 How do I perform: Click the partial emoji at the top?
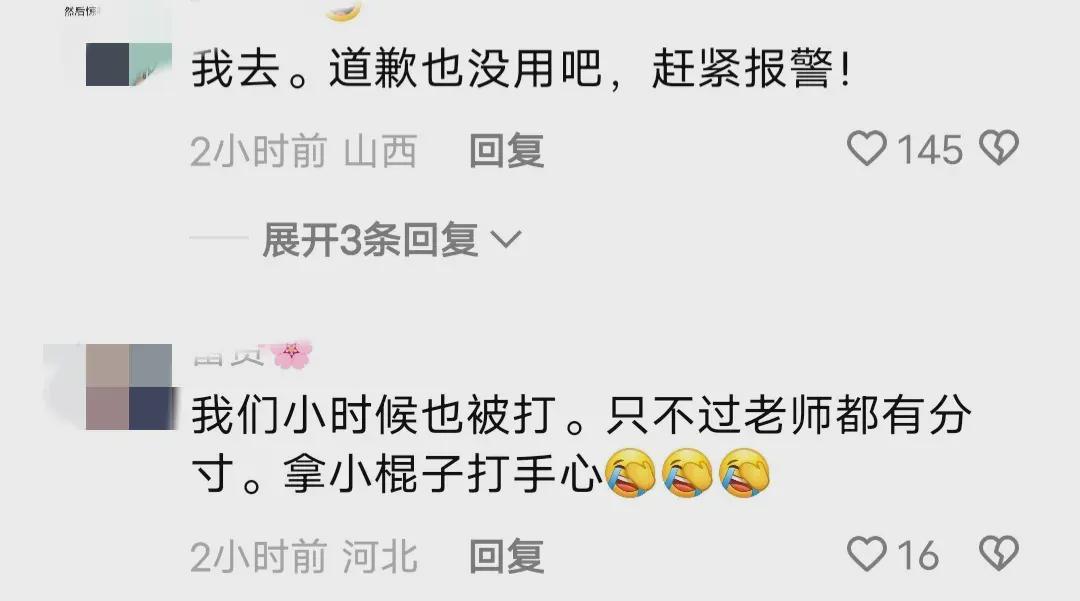(343, 10)
